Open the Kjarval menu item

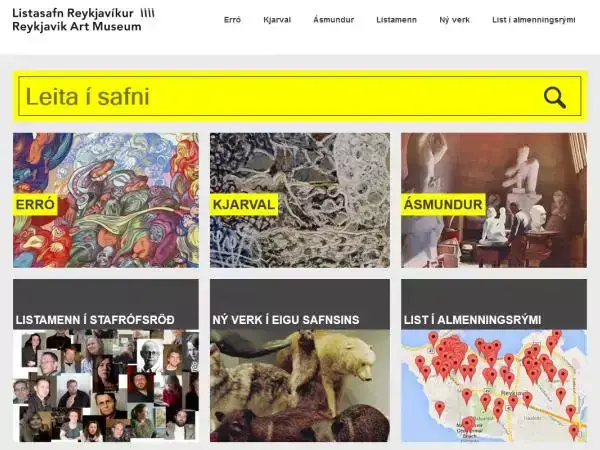point(277,20)
